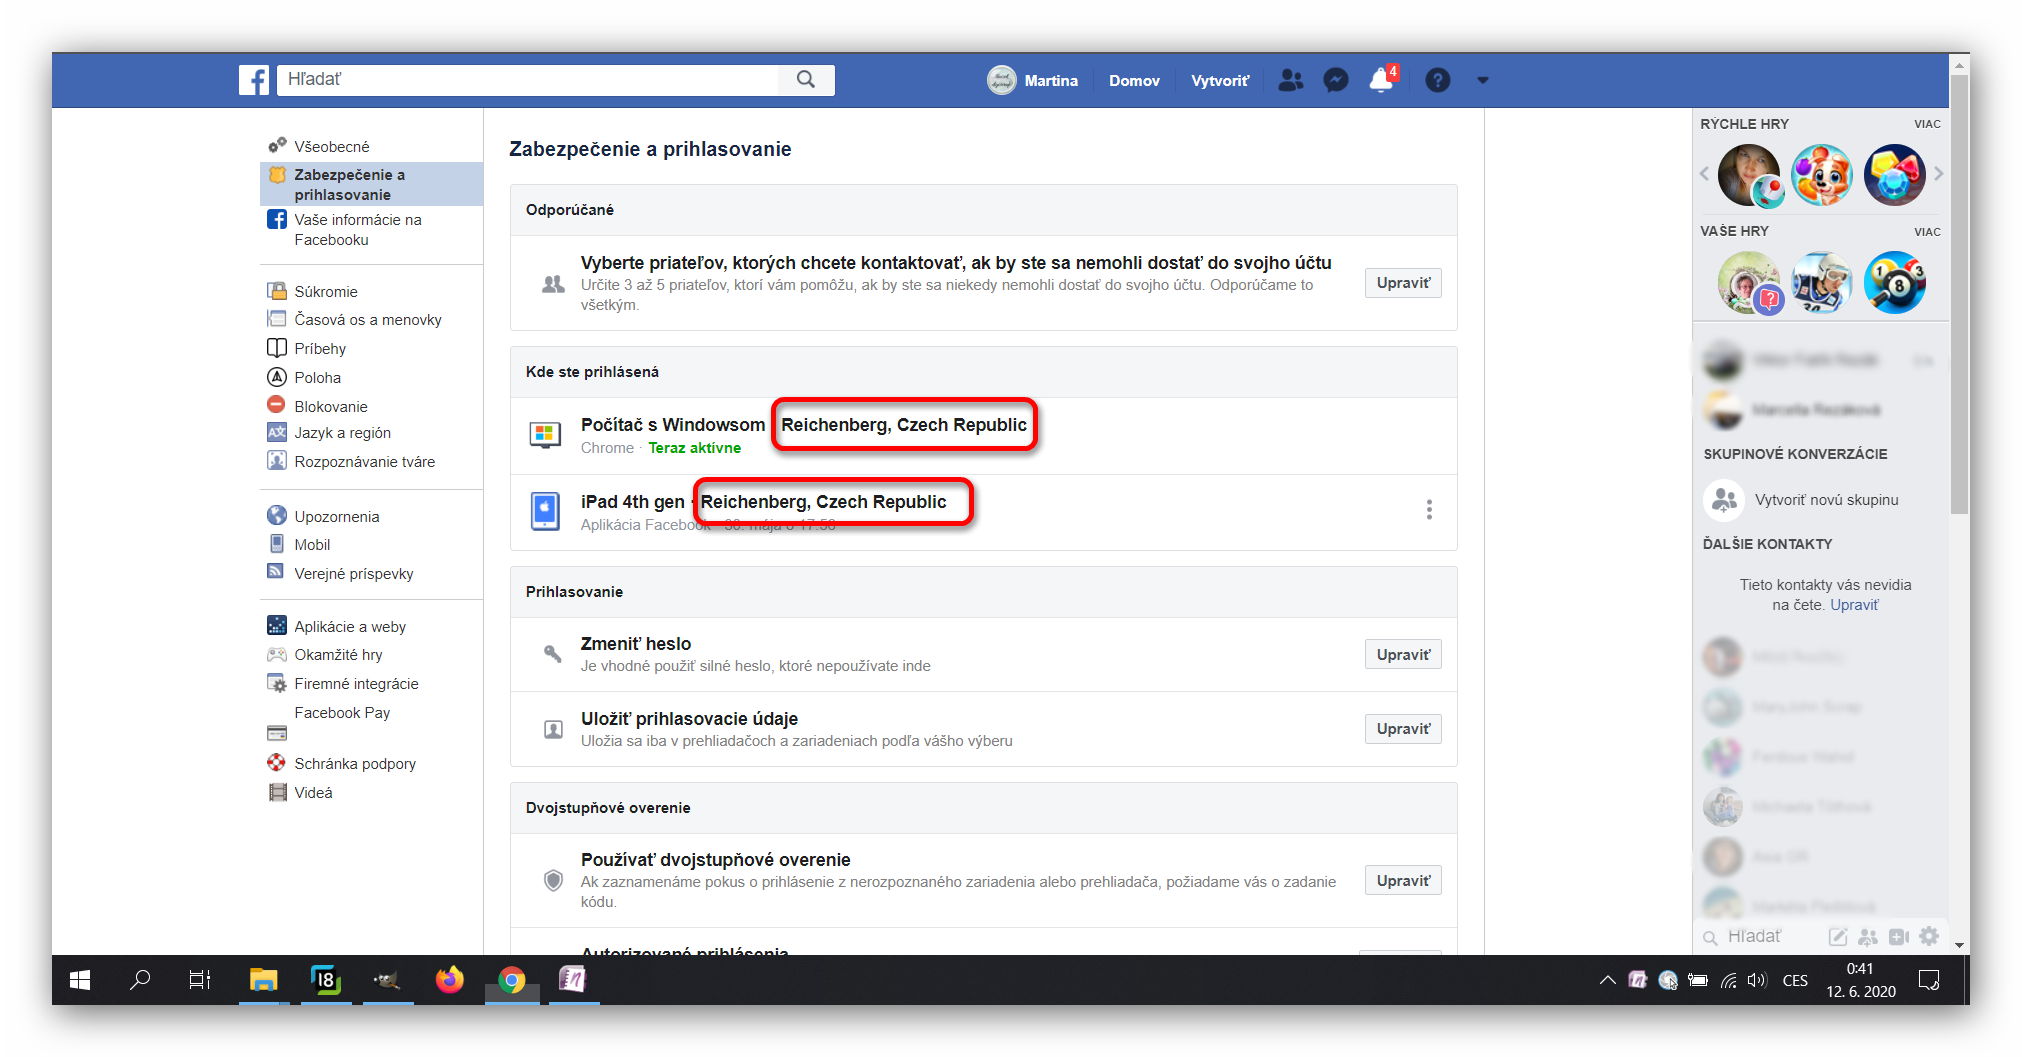Open the Messenger icon in the header
The height and width of the screenshot is (1057, 2022).
pos(1336,80)
